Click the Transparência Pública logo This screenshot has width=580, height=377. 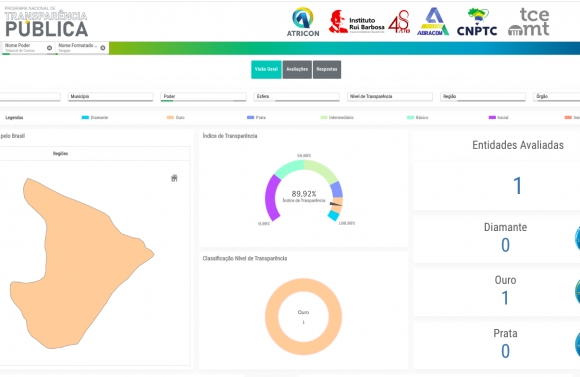46,22
